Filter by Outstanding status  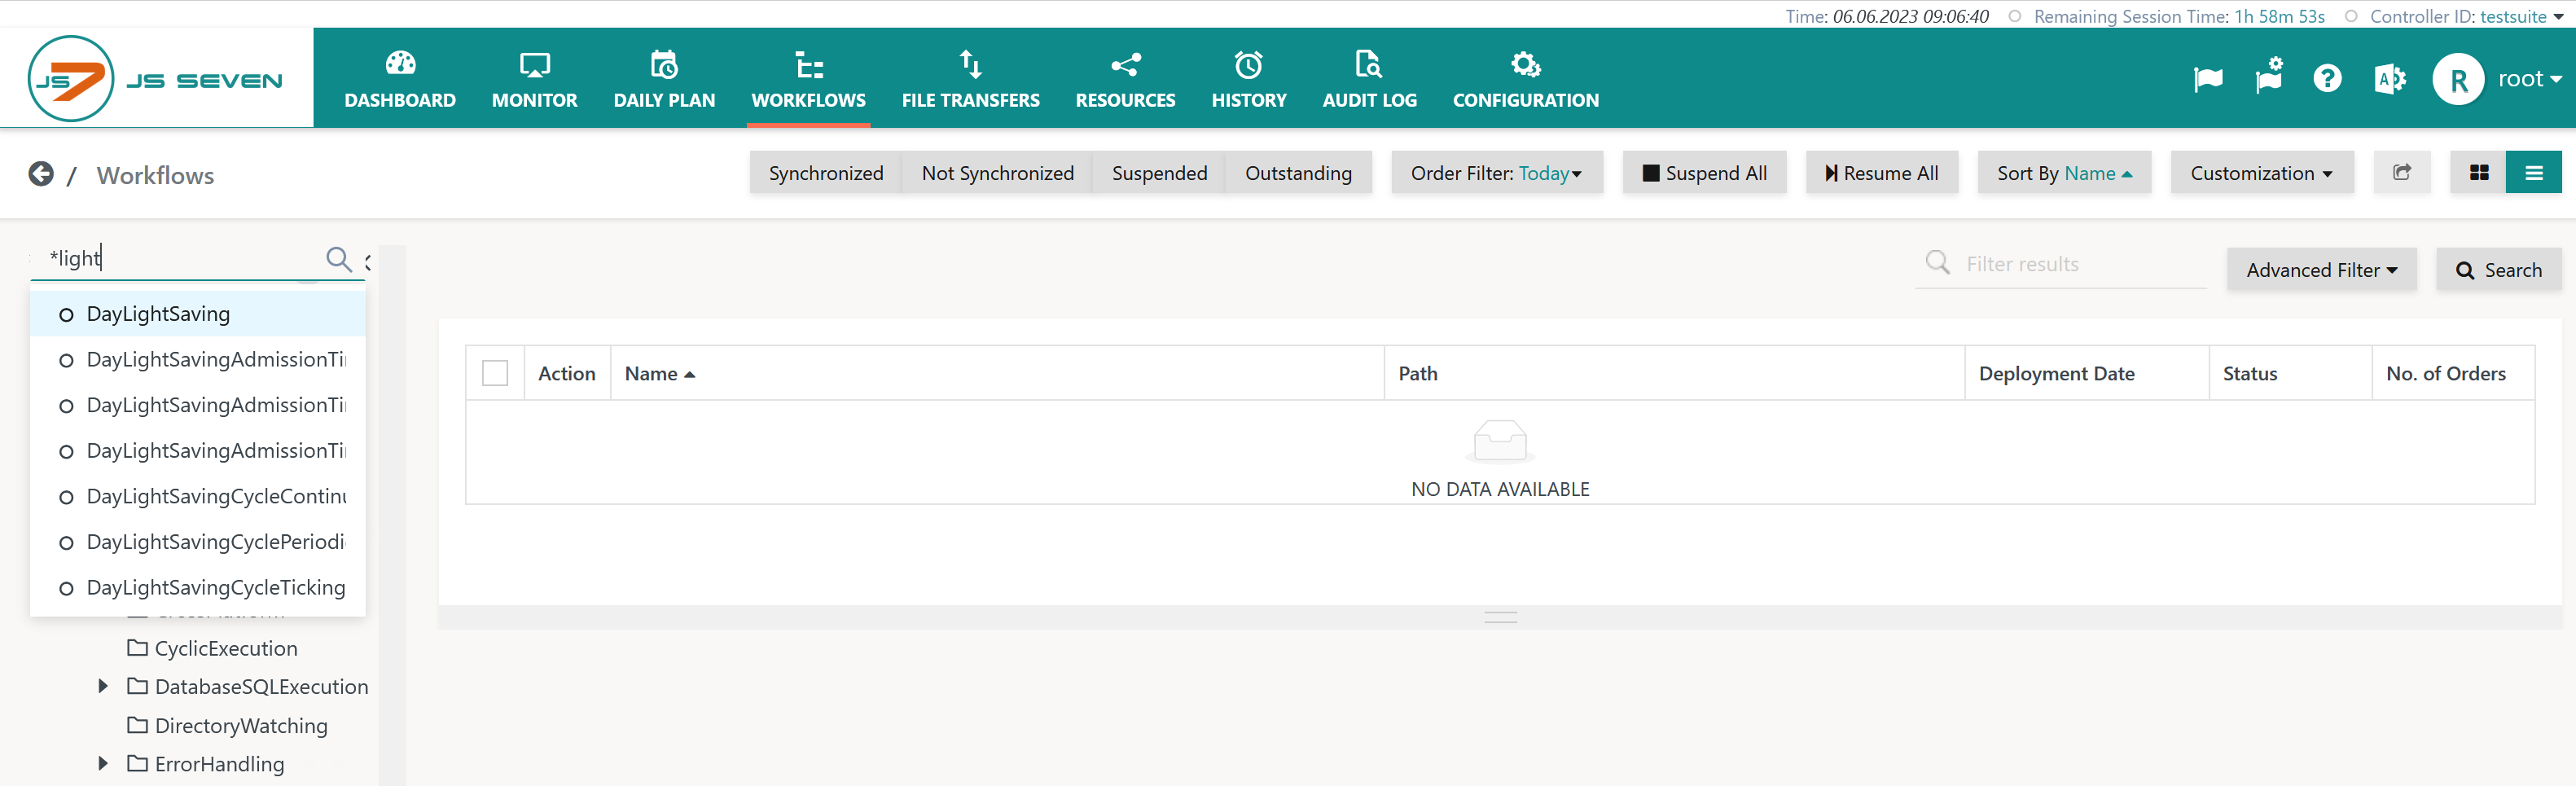(x=1298, y=173)
